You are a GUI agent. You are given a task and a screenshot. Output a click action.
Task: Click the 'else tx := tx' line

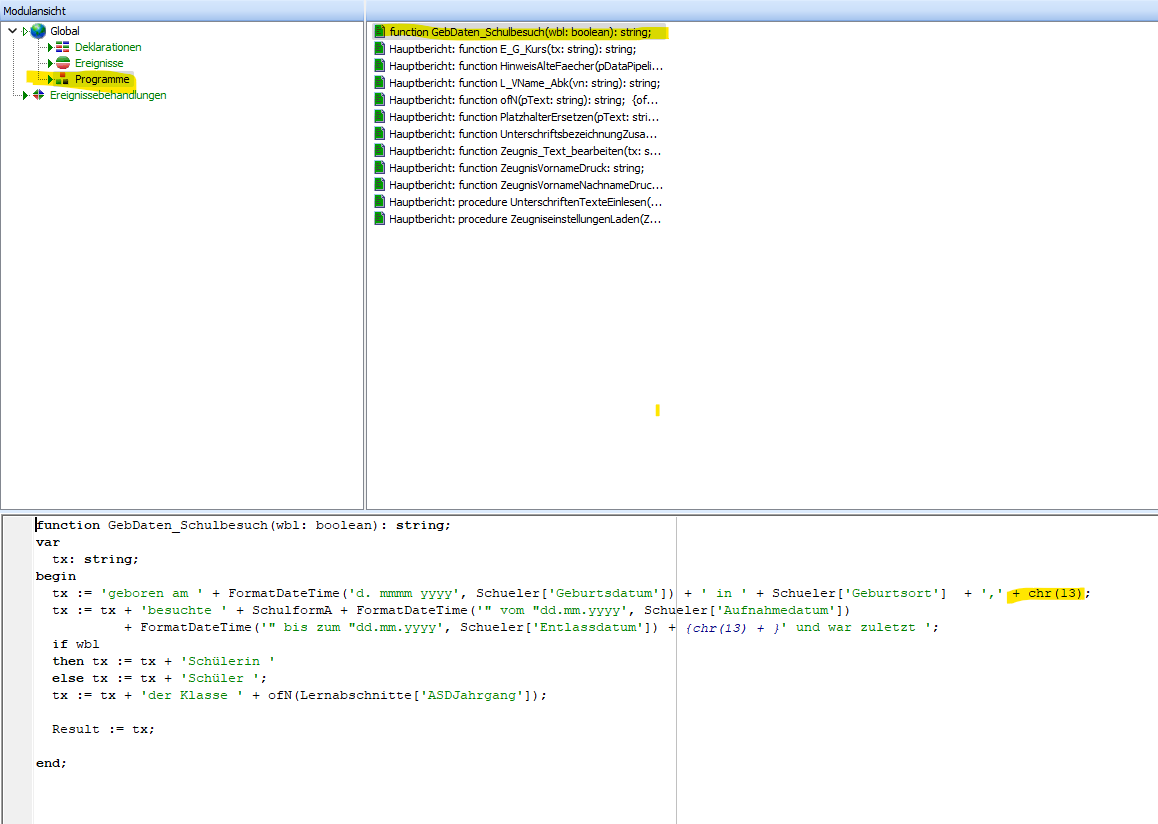click(160, 678)
